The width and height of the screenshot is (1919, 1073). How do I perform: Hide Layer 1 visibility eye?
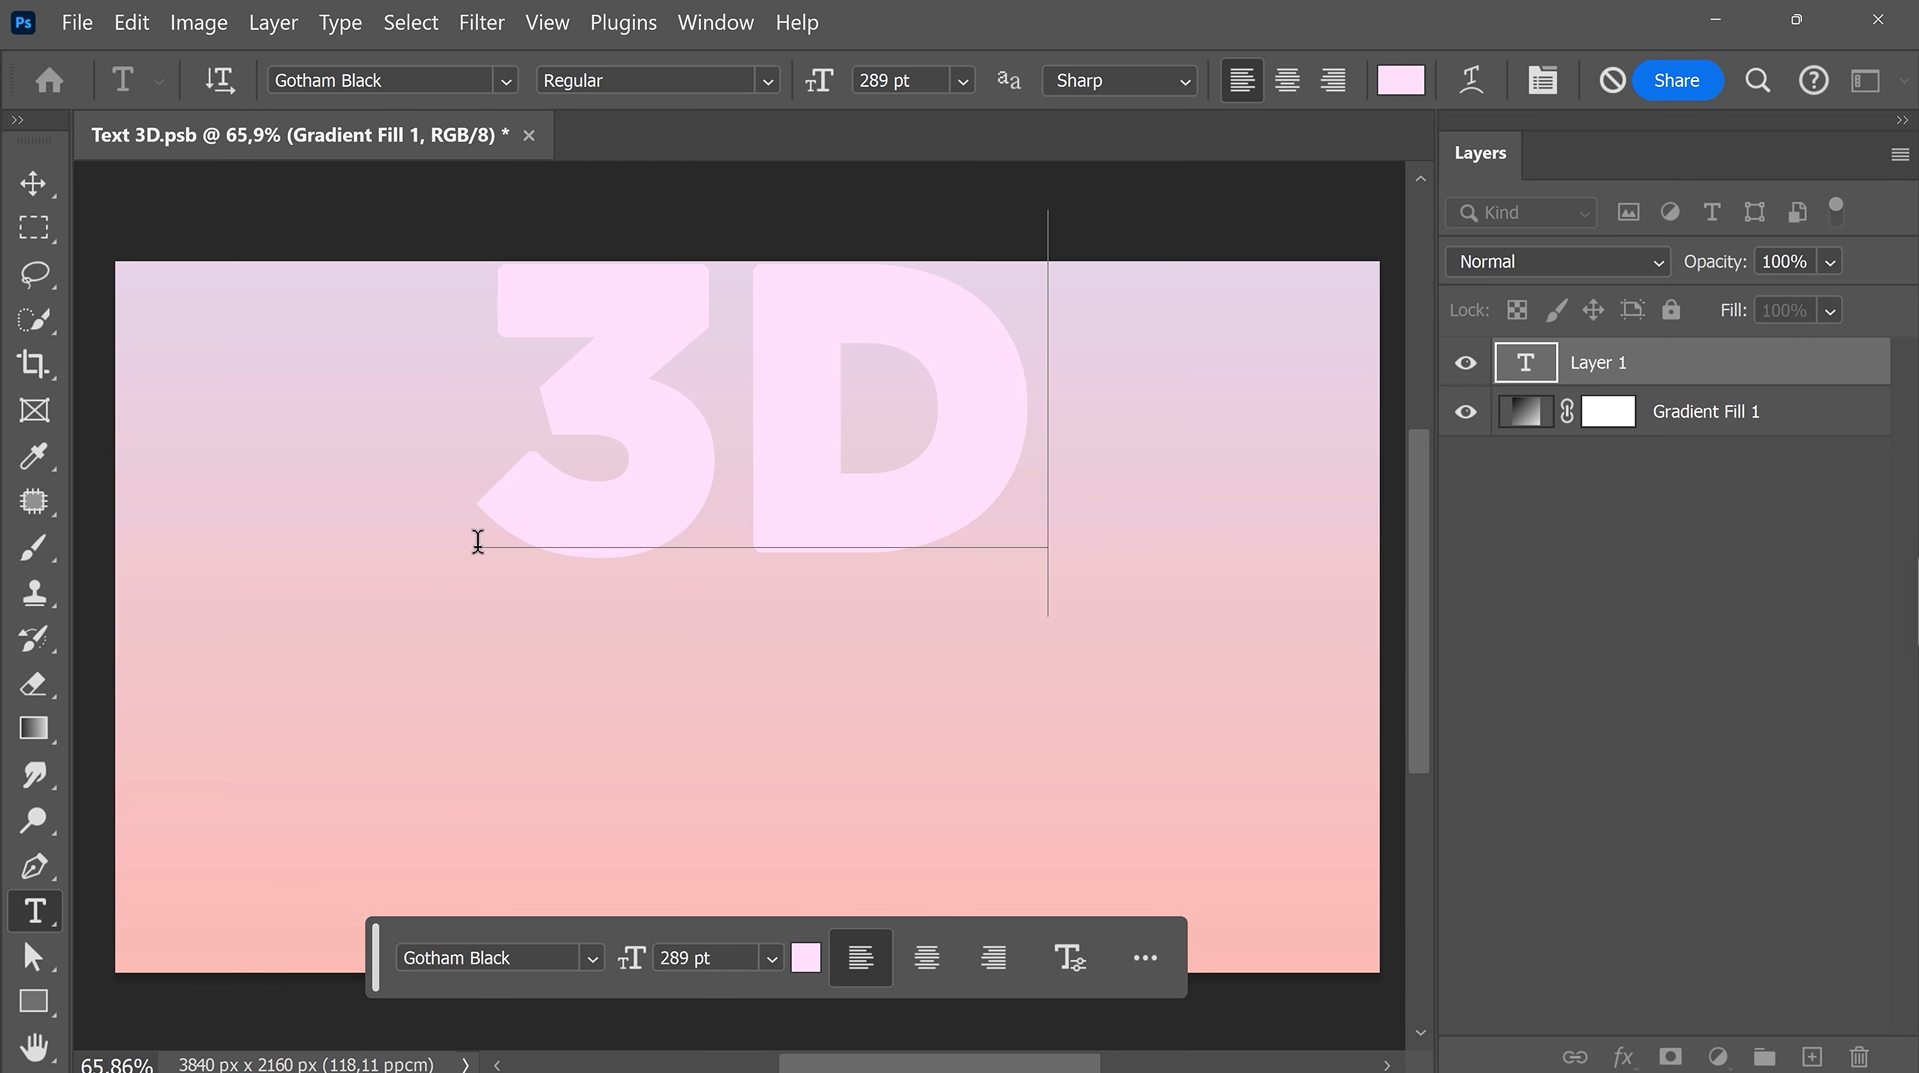1465,363
